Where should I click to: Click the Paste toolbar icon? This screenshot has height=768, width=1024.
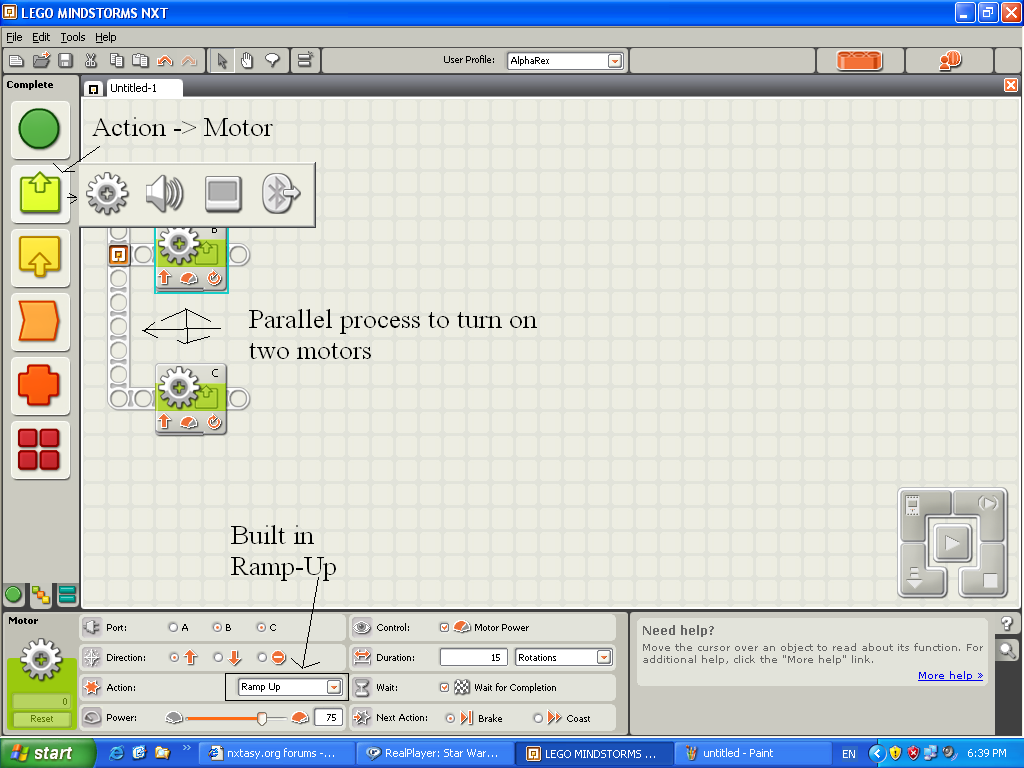pyautogui.click(x=140, y=61)
